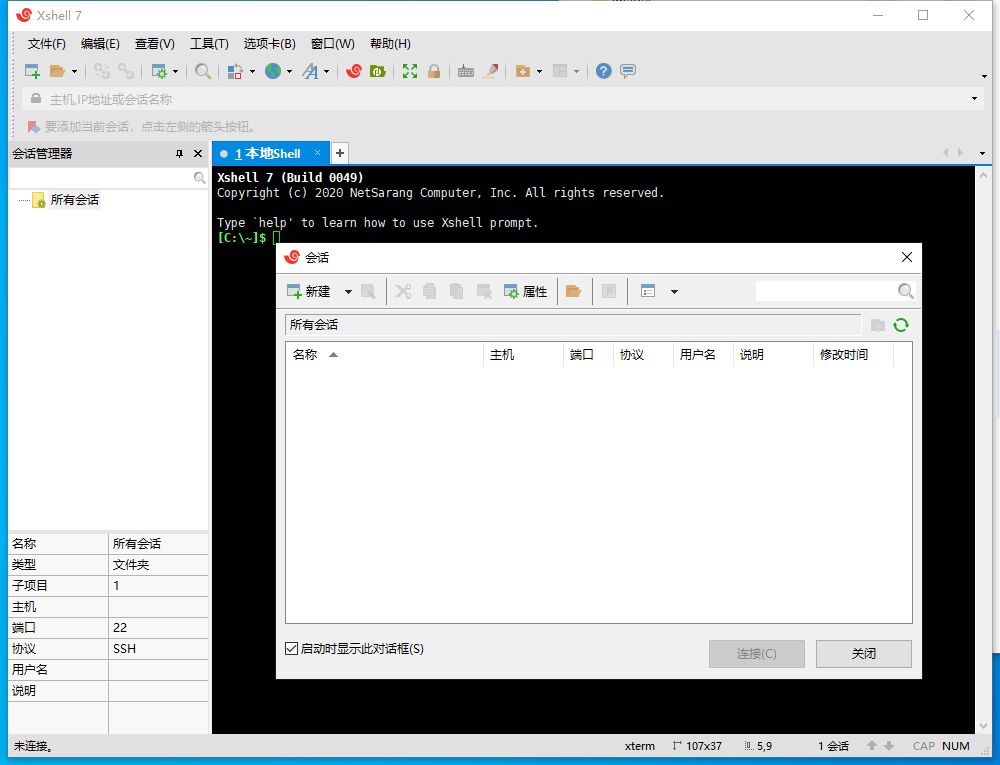Image resolution: width=1000 pixels, height=765 pixels.
Task: Open the tab list dropdown arrow
Action: pyautogui.click(x=982, y=153)
